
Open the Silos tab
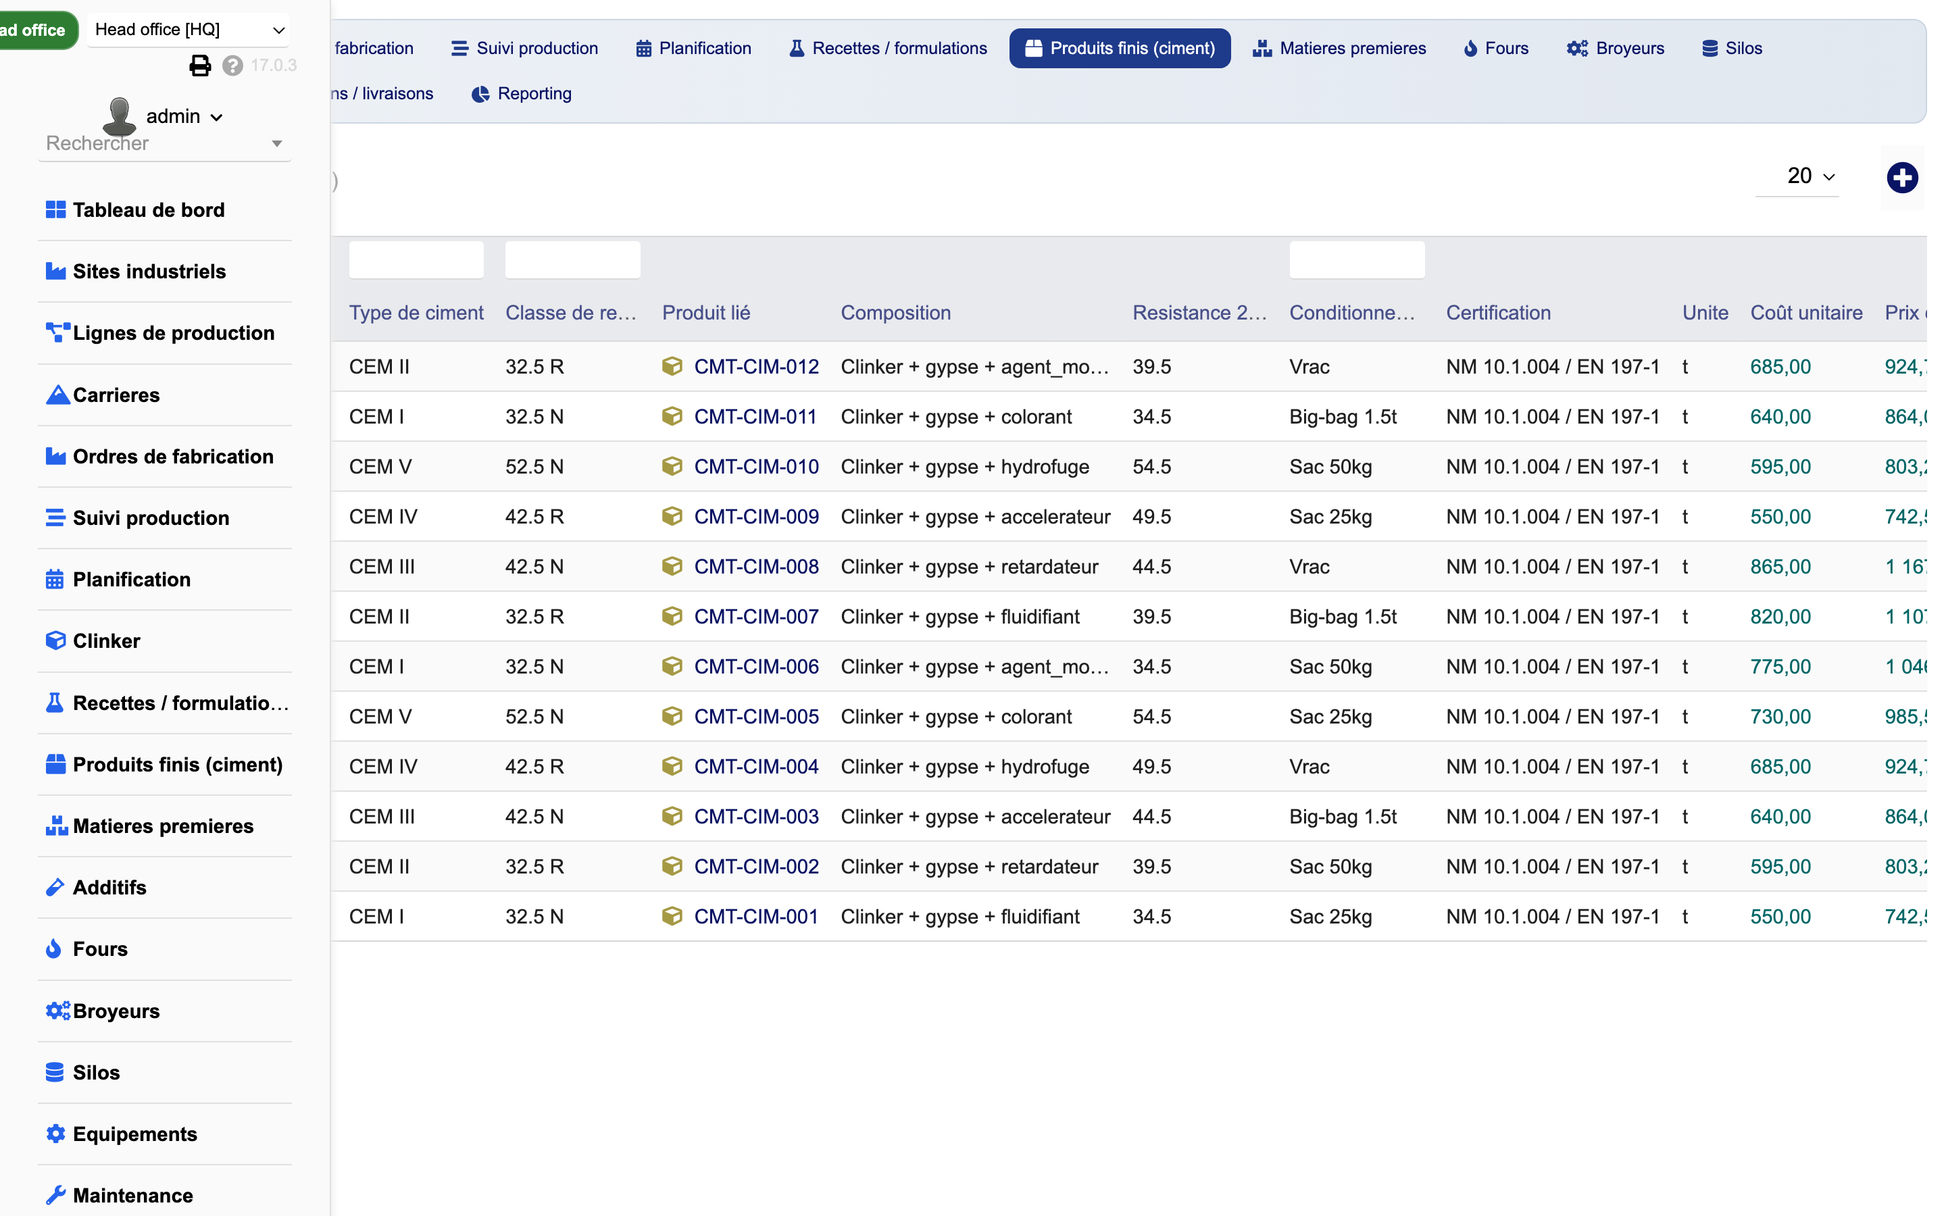coord(1733,49)
